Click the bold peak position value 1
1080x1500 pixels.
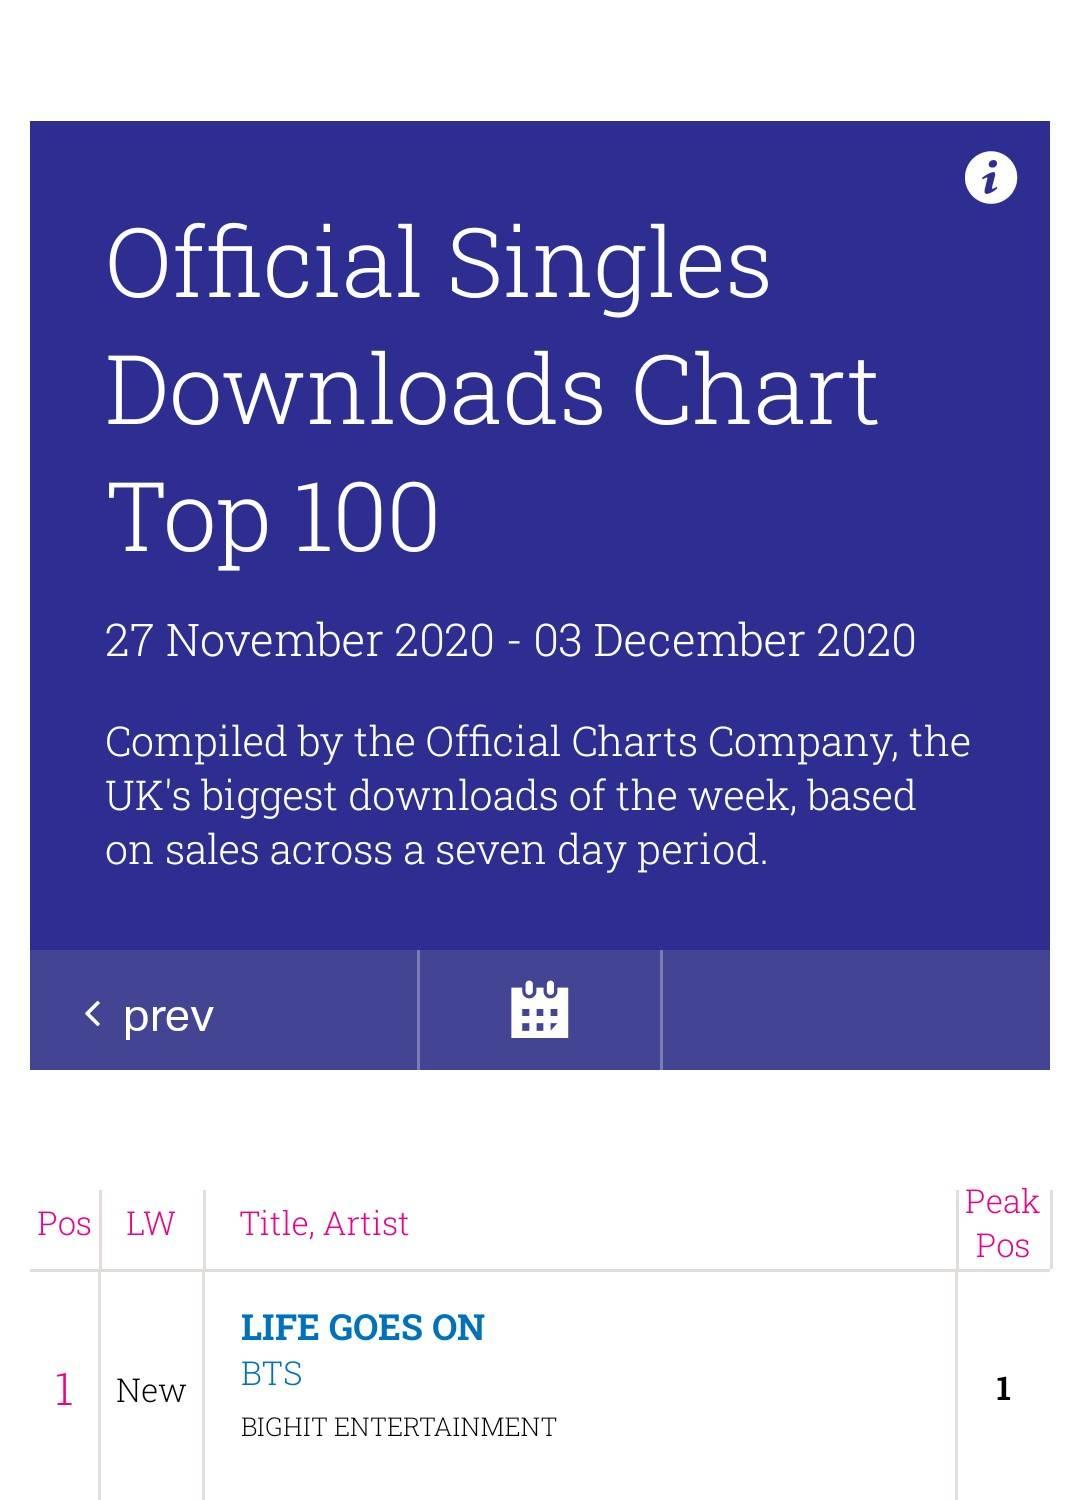pos(1003,1388)
